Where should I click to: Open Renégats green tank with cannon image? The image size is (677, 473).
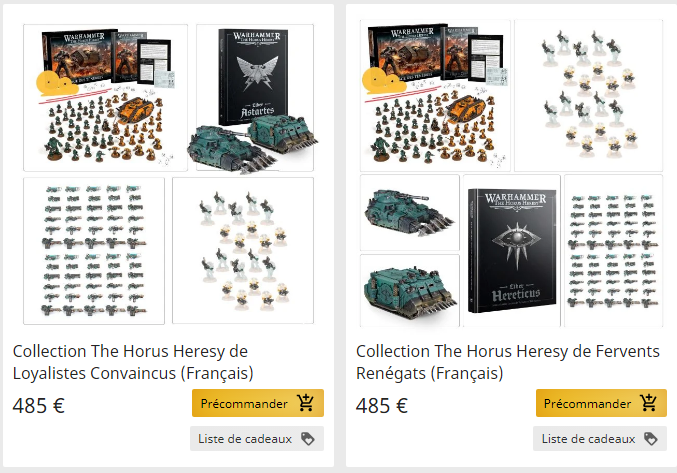pyautogui.click(x=410, y=212)
